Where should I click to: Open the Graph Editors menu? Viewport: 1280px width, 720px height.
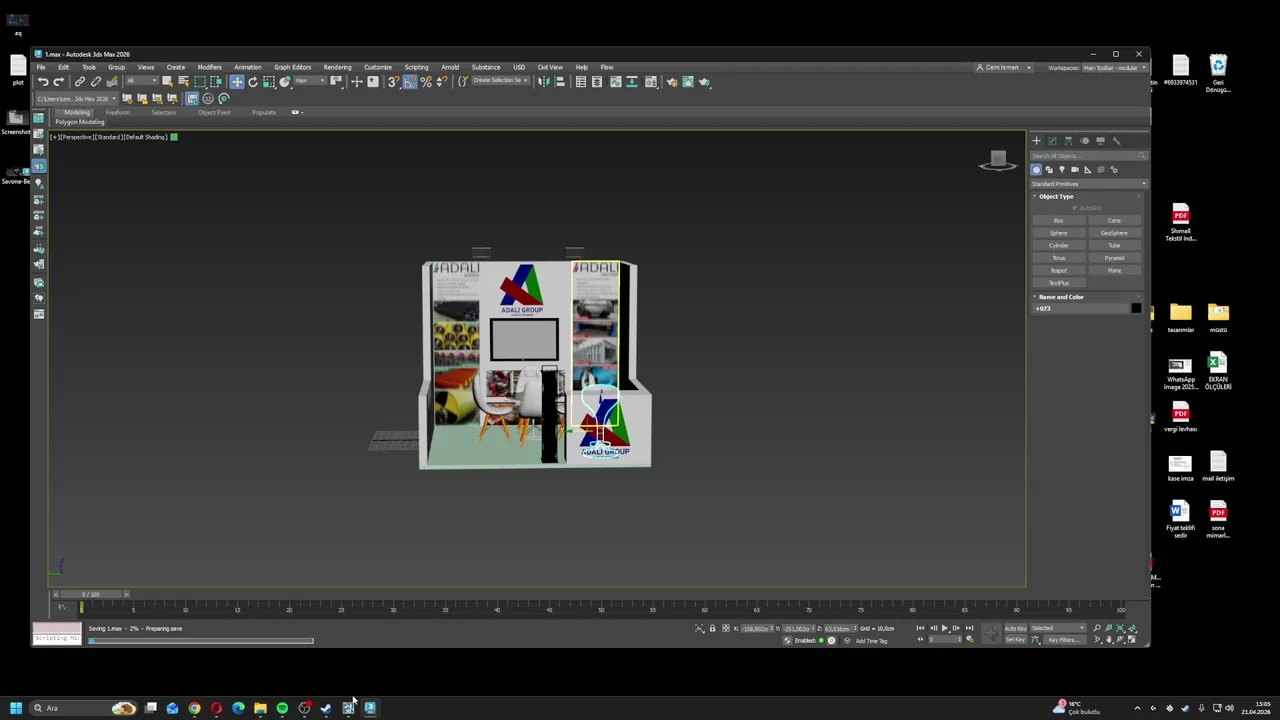[x=292, y=67]
